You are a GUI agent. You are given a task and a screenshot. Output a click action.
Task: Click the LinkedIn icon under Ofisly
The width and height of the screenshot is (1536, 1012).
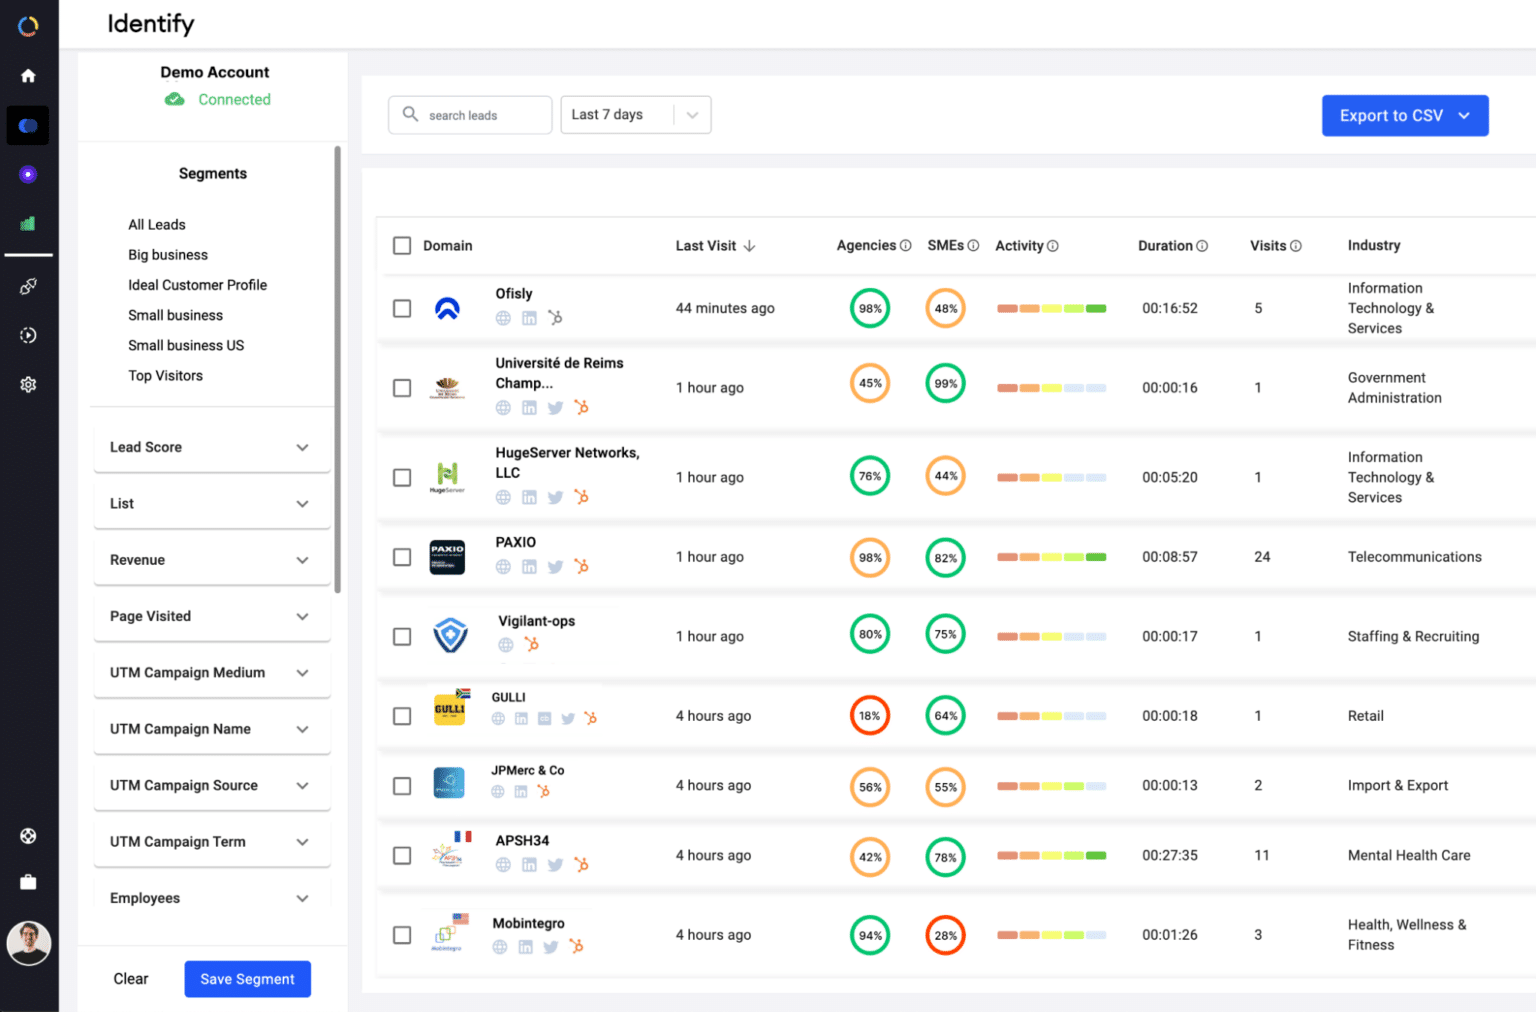tap(529, 318)
